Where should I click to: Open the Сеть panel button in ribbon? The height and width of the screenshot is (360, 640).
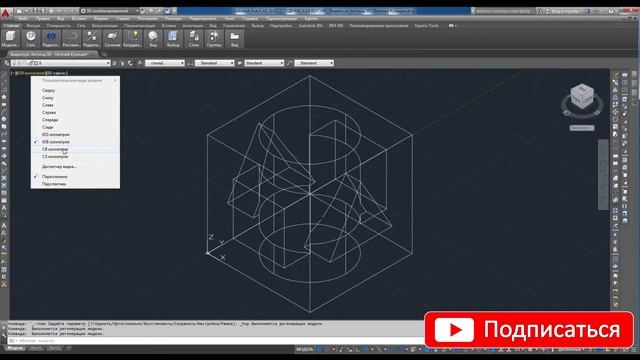pos(31,39)
